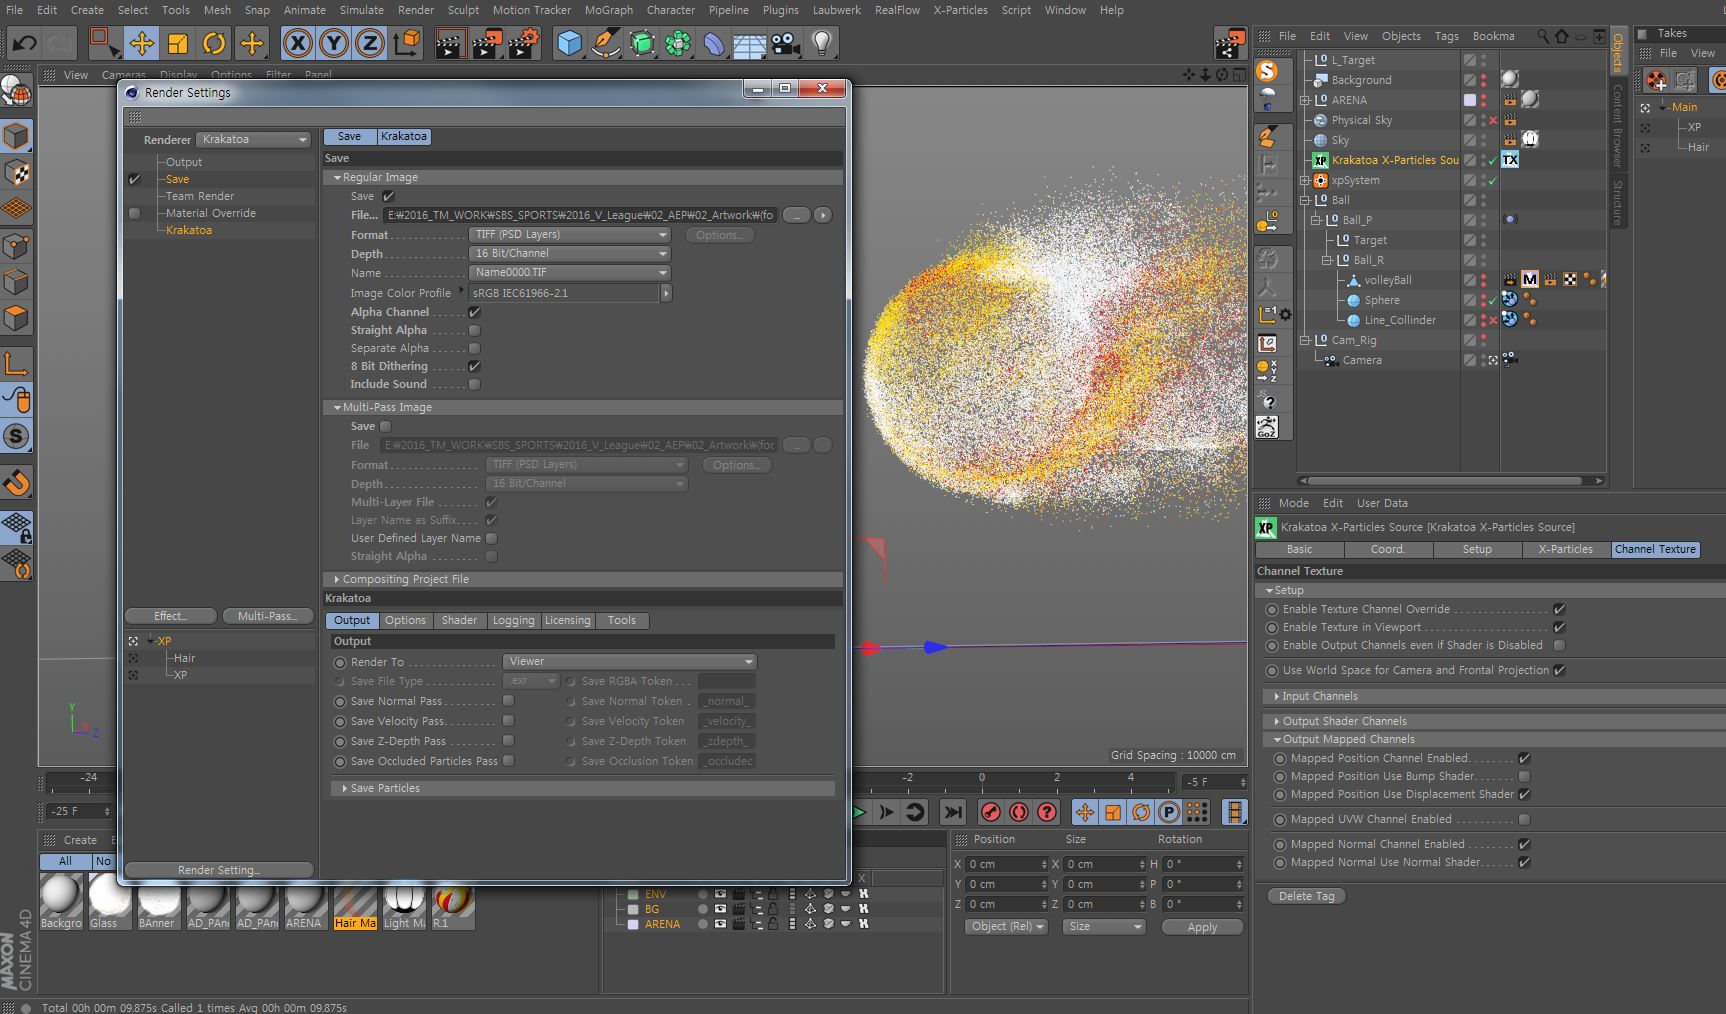This screenshot has width=1726, height=1014.
Task: Select the Rotate tool icon
Action: click(214, 43)
